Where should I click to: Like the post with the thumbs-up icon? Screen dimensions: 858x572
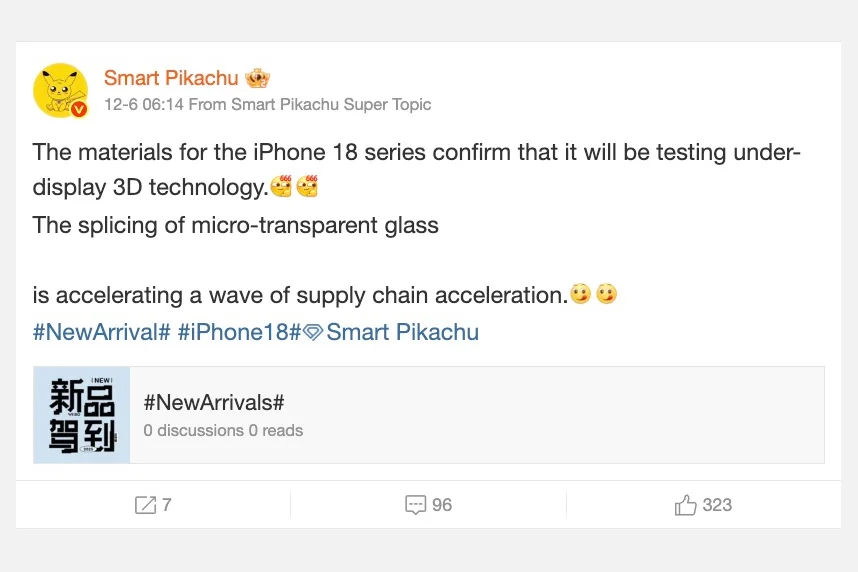686,505
